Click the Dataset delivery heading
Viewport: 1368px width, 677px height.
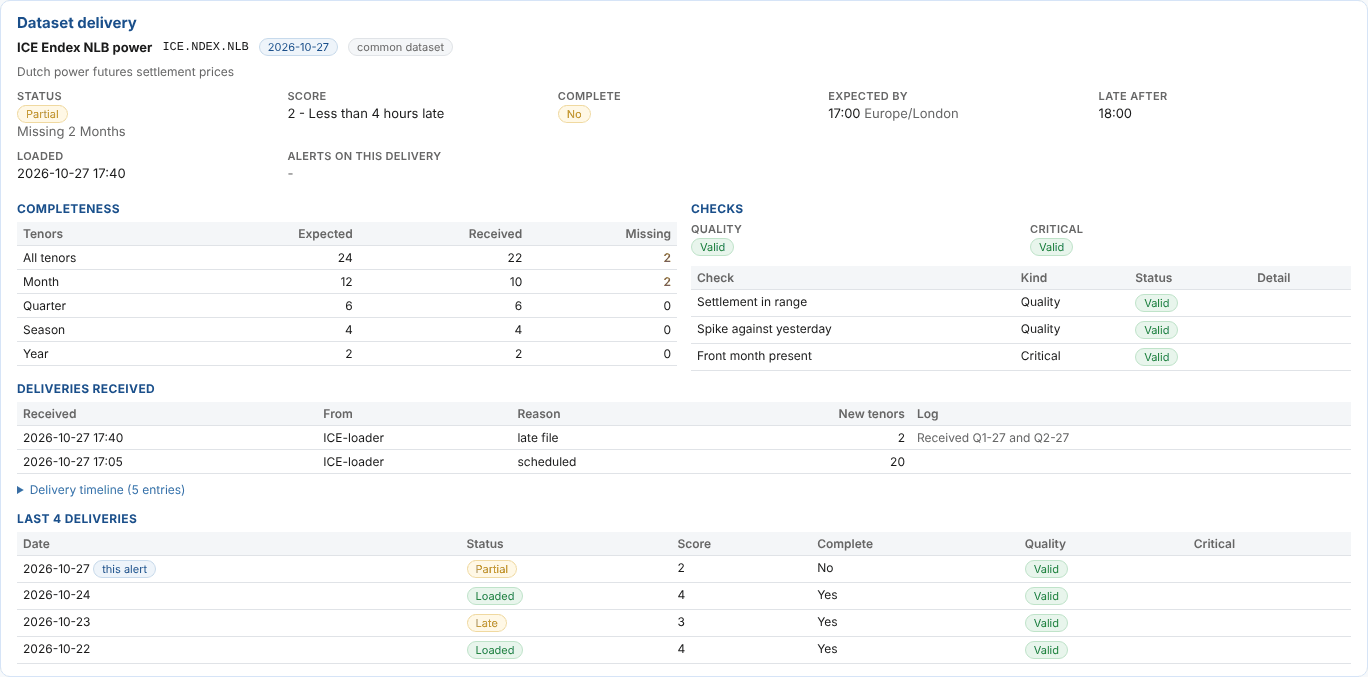(77, 23)
